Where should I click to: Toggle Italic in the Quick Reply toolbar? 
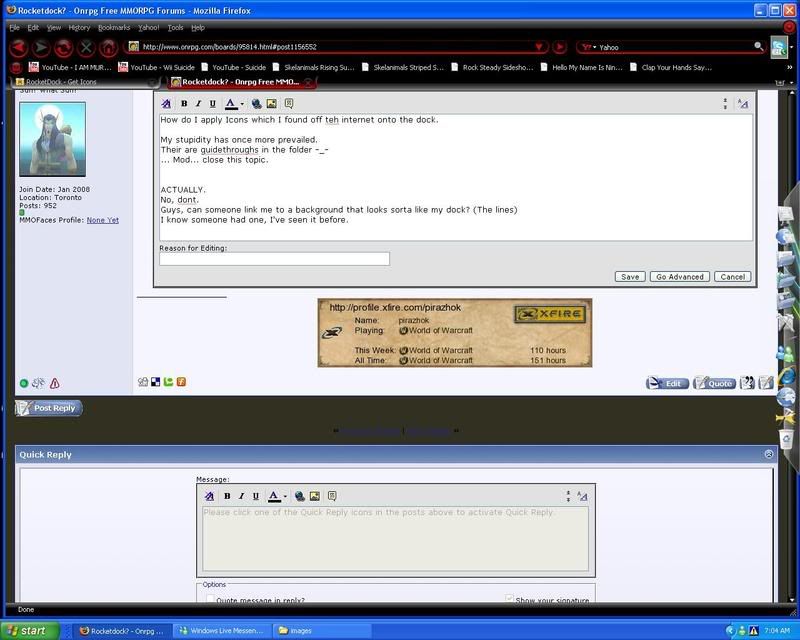pos(241,496)
